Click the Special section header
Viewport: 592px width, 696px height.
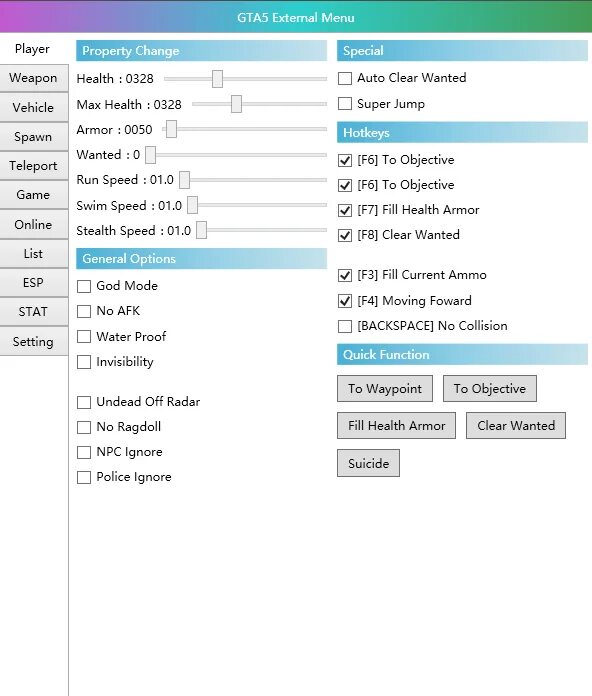462,51
